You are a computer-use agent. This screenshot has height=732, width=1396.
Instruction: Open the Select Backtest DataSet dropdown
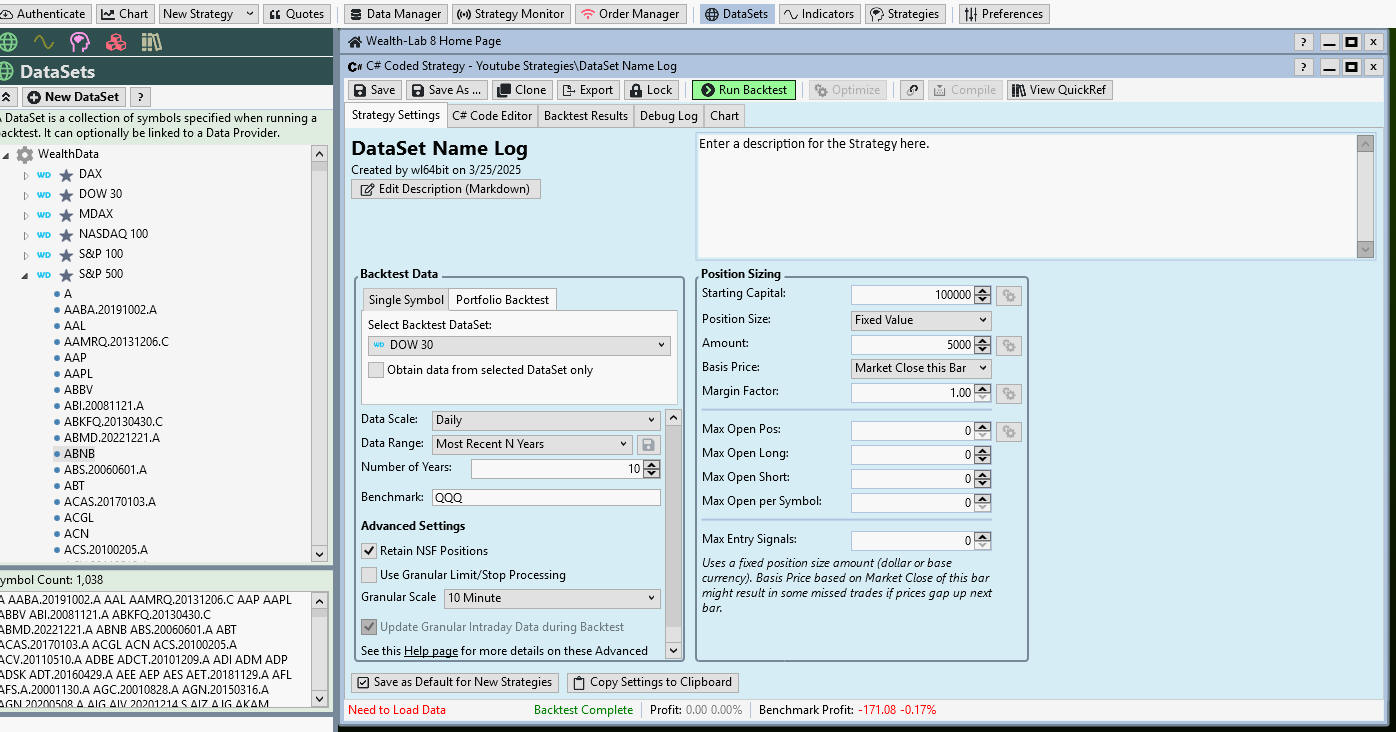[x=519, y=345]
